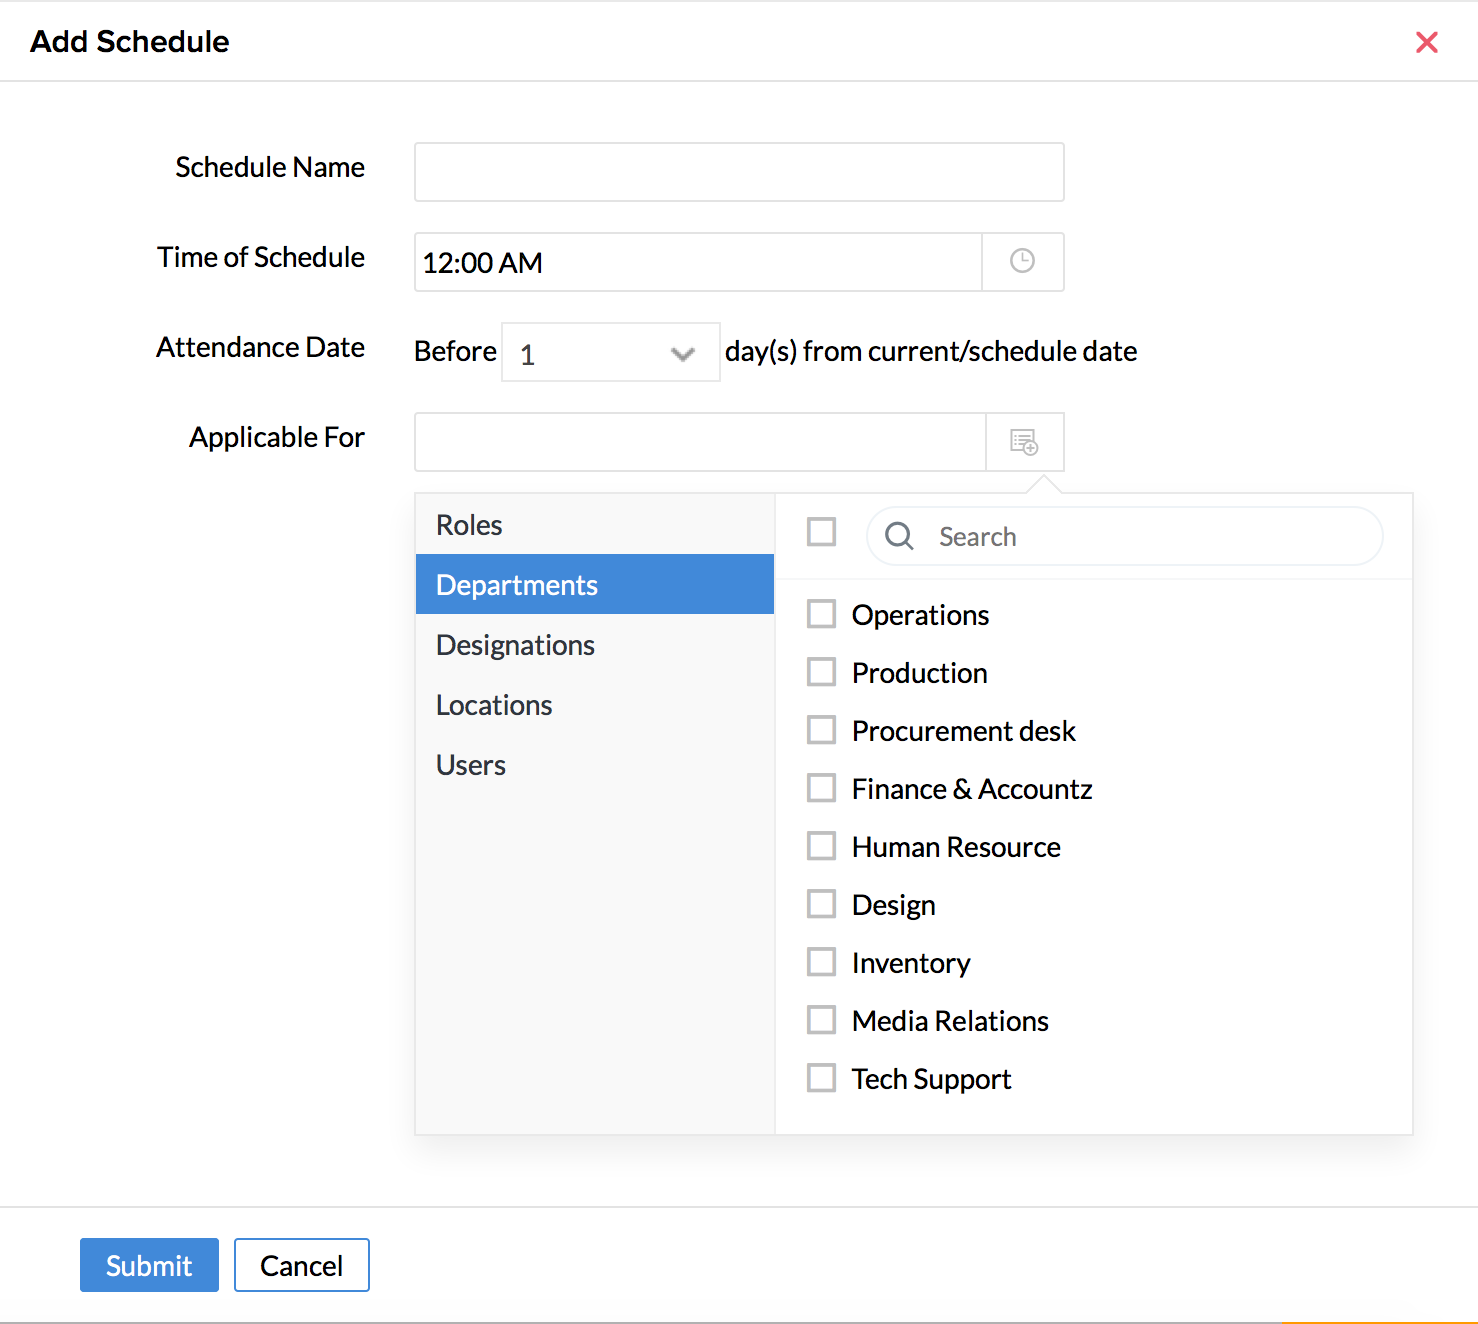Image resolution: width=1478 pixels, height=1324 pixels.
Task: Select the Tech Support checkbox
Action: pyautogui.click(x=821, y=1078)
